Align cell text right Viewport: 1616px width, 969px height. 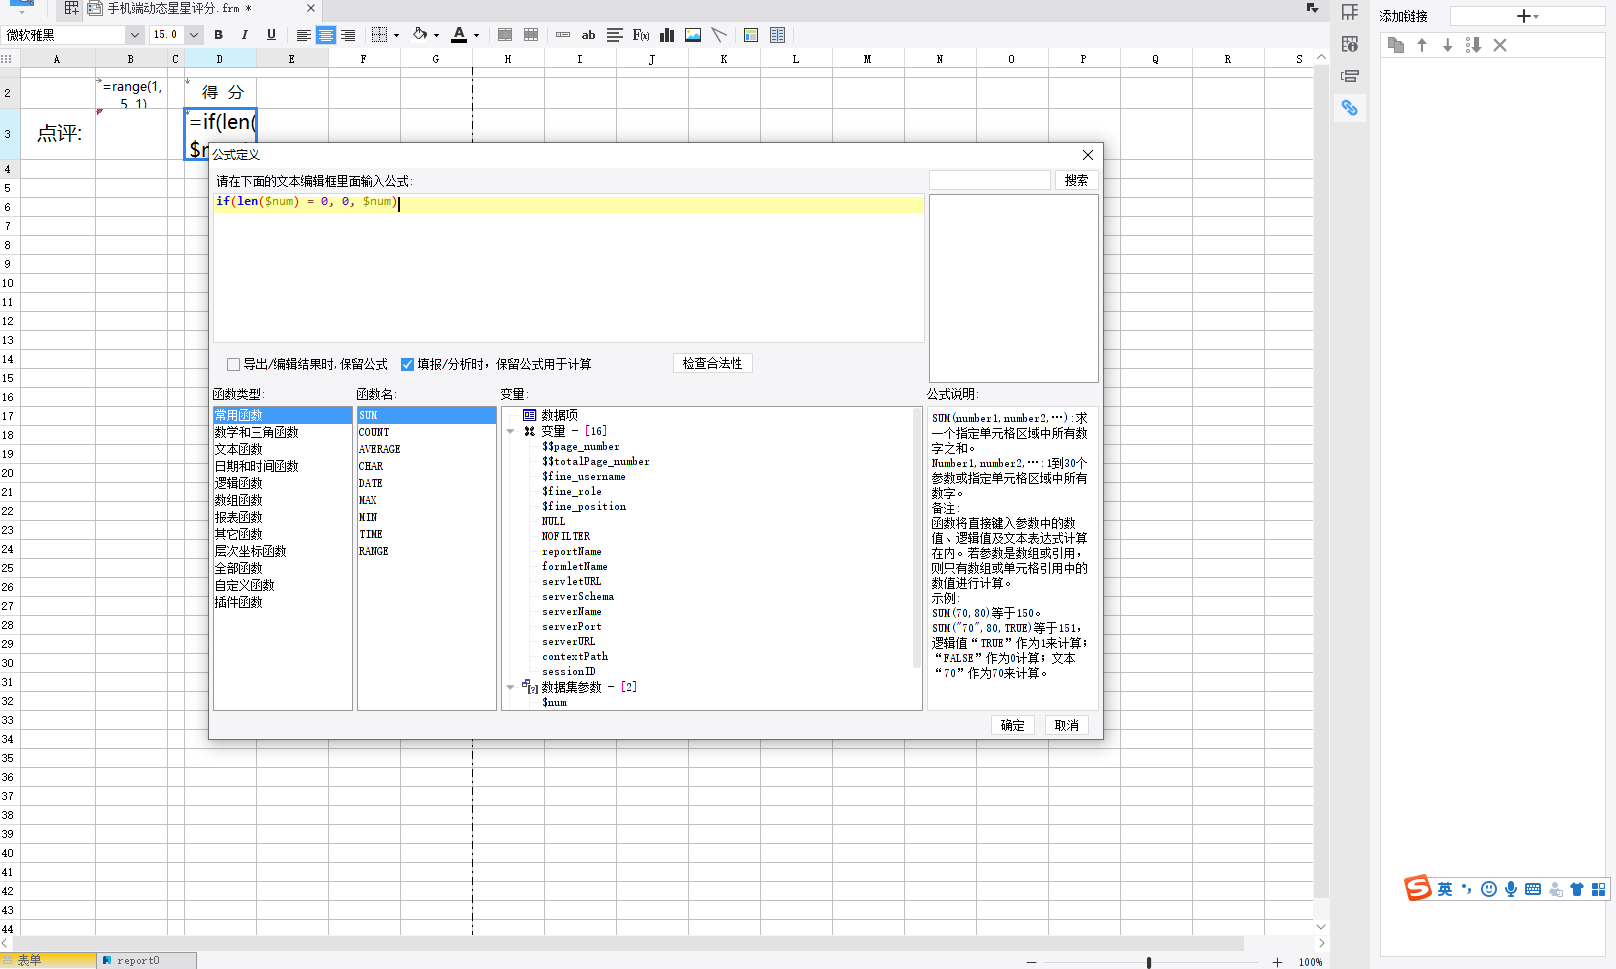pyautogui.click(x=348, y=35)
